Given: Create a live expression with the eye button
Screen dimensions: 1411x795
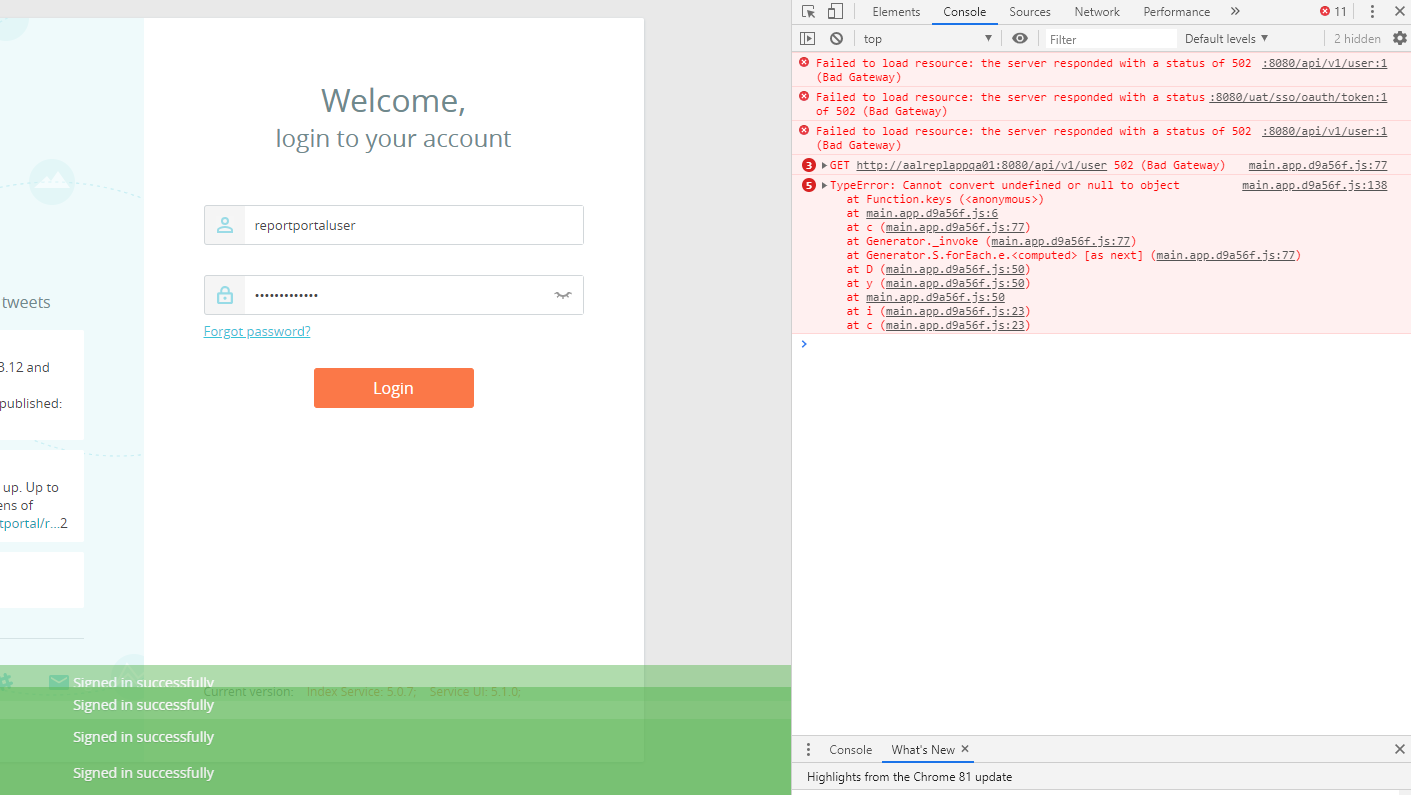Looking at the screenshot, I should pos(1020,38).
